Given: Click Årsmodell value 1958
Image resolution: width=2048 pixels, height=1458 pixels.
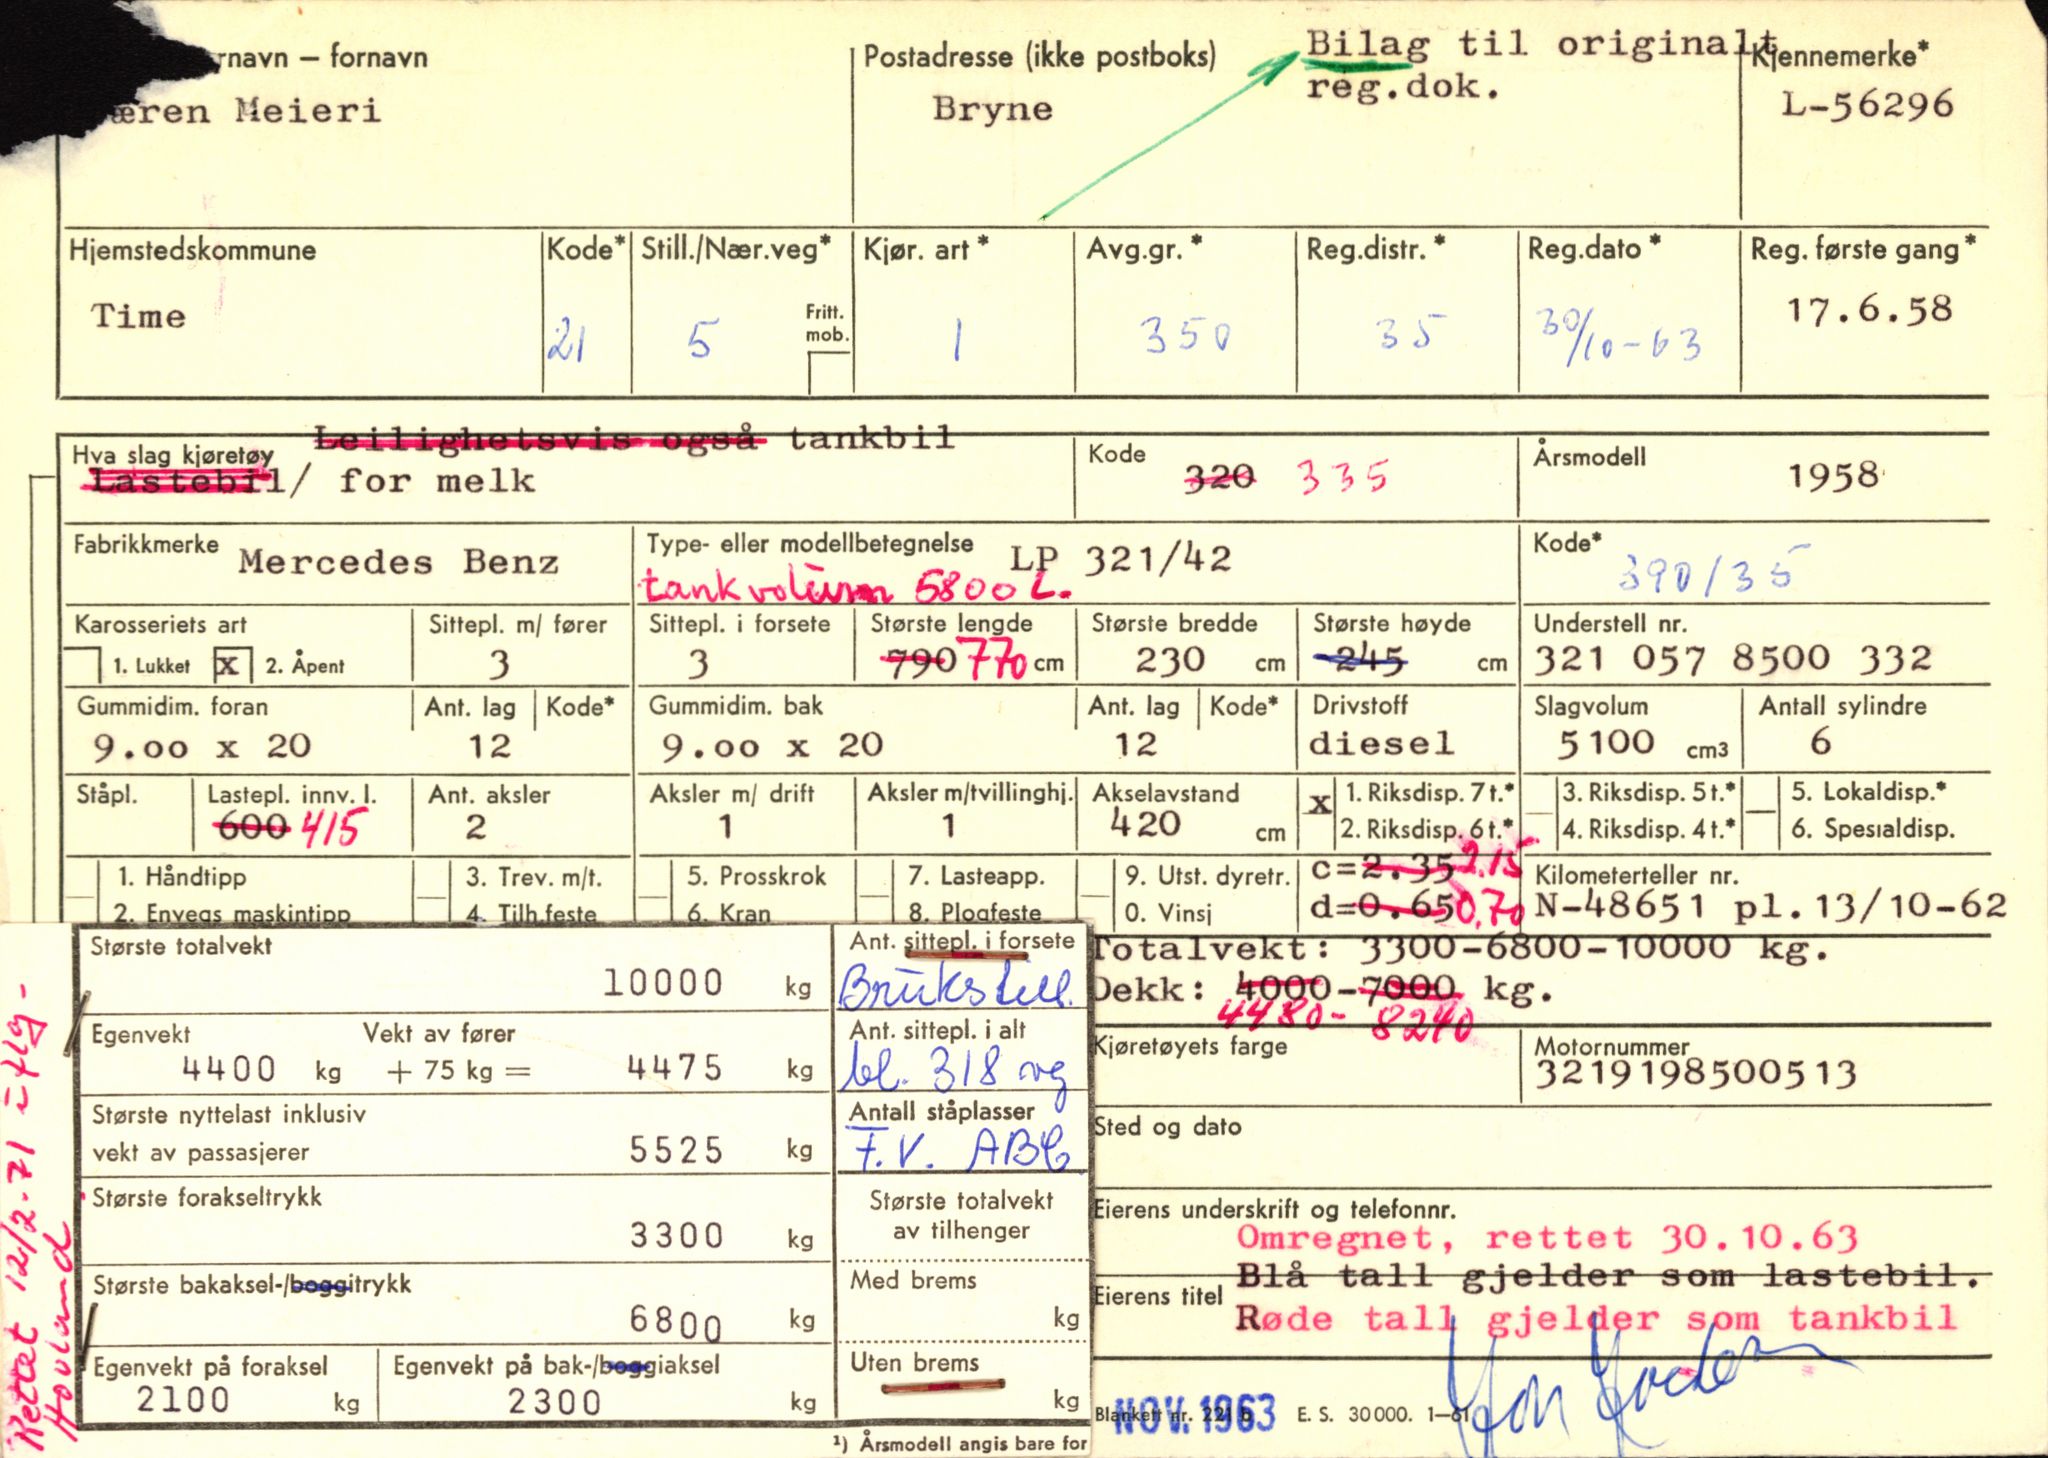Looking at the screenshot, I should 1833,476.
